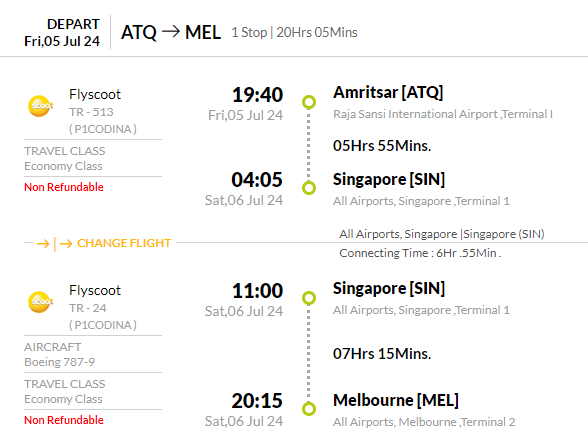
Task: Click Non Refundable under flight TR-513
Action: (64, 187)
